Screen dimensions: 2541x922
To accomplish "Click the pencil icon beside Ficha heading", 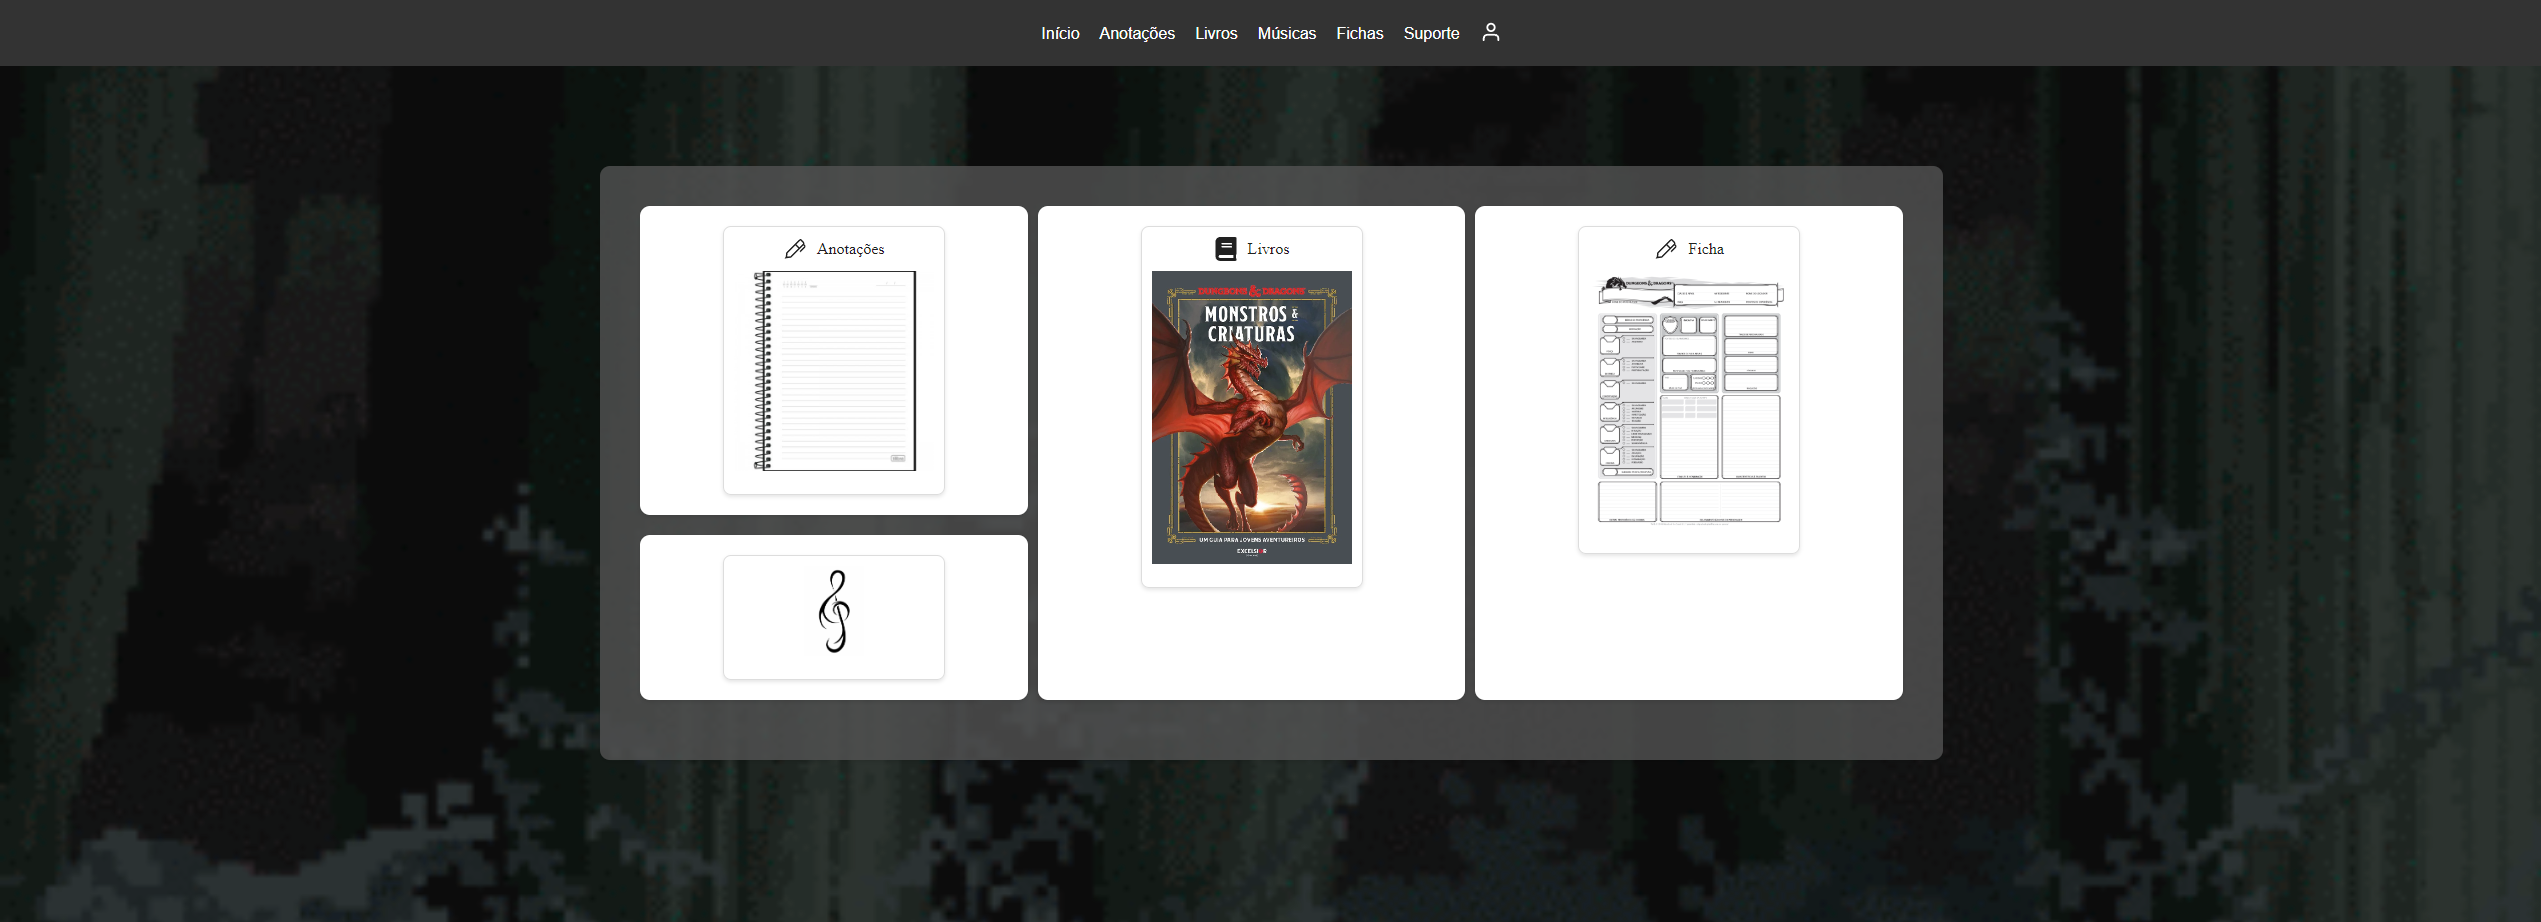I will 1666,249.
